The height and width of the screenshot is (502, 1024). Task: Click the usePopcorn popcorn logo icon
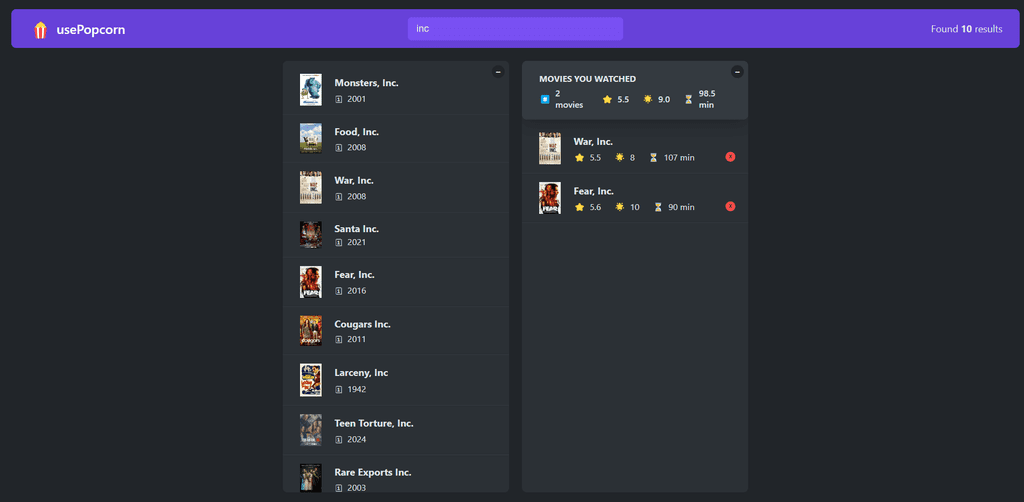pyautogui.click(x=40, y=30)
